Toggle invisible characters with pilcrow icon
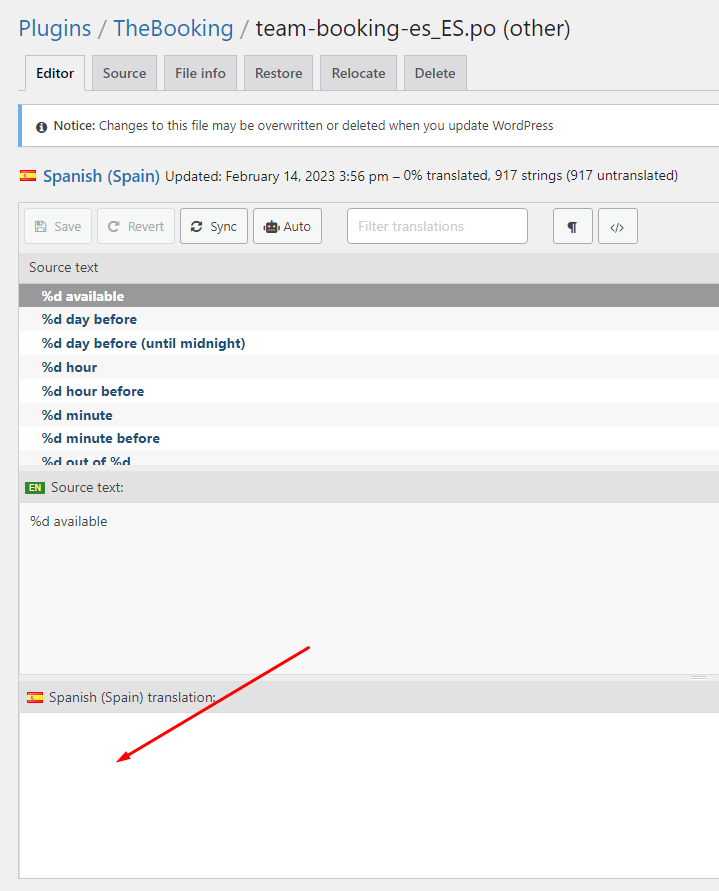This screenshot has width=719, height=891. pyautogui.click(x=572, y=227)
